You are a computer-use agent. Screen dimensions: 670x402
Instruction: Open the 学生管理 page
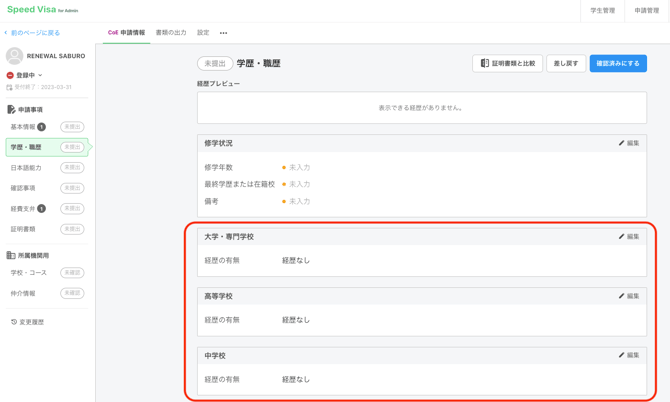[602, 11]
